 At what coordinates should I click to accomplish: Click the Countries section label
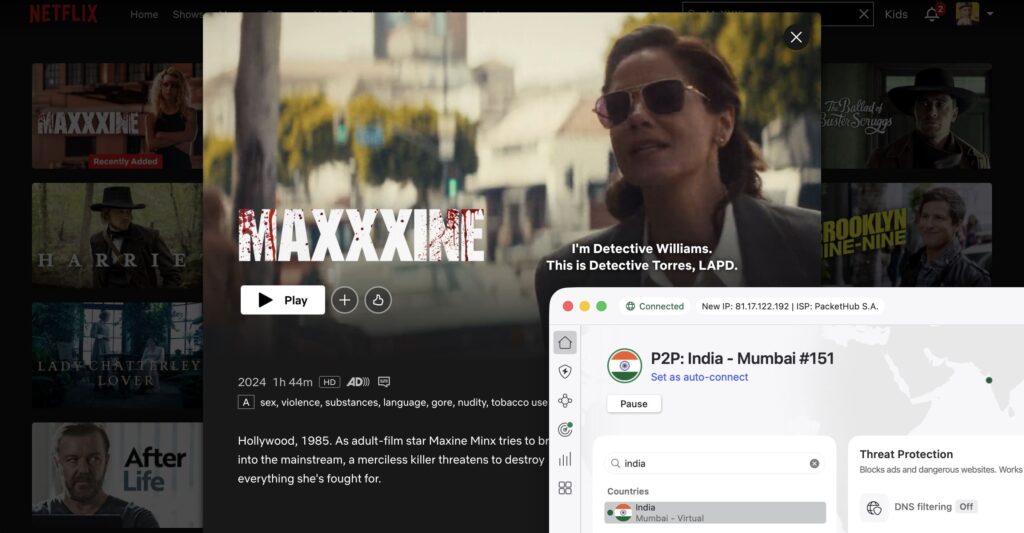point(628,491)
